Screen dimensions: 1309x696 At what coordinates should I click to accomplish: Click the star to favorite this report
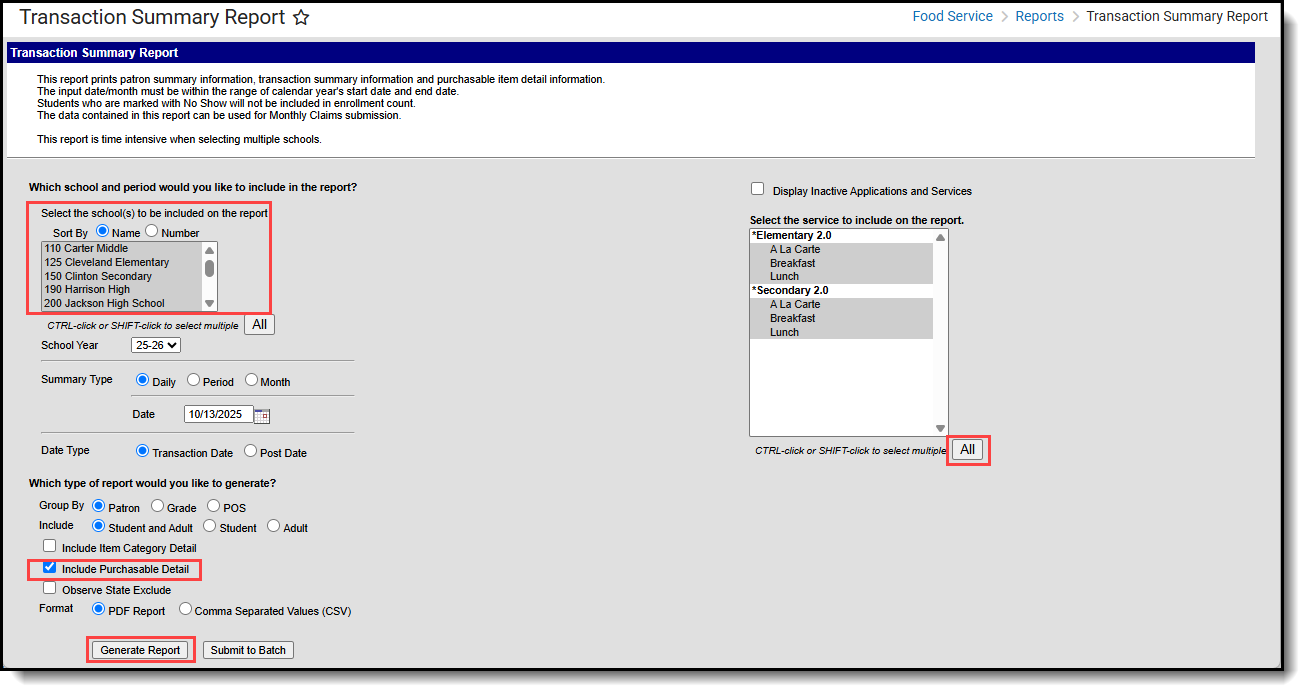(300, 17)
